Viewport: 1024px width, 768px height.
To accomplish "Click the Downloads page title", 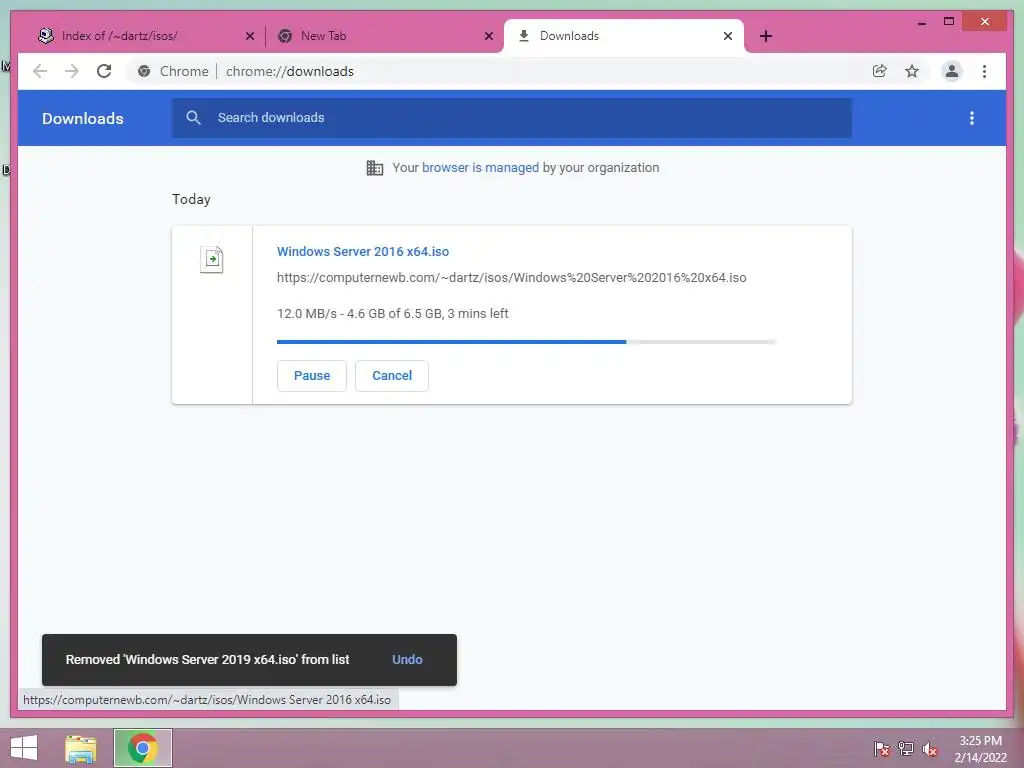I will pyautogui.click(x=83, y=118).
